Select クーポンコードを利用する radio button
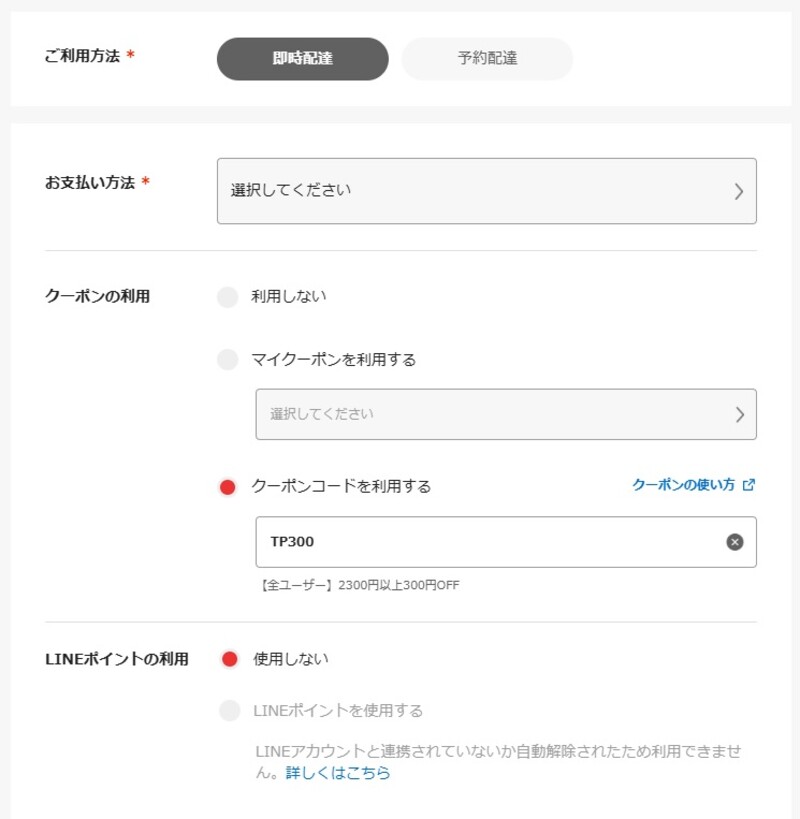The width and height of the screenshot is (800, 819). (228, 487)
